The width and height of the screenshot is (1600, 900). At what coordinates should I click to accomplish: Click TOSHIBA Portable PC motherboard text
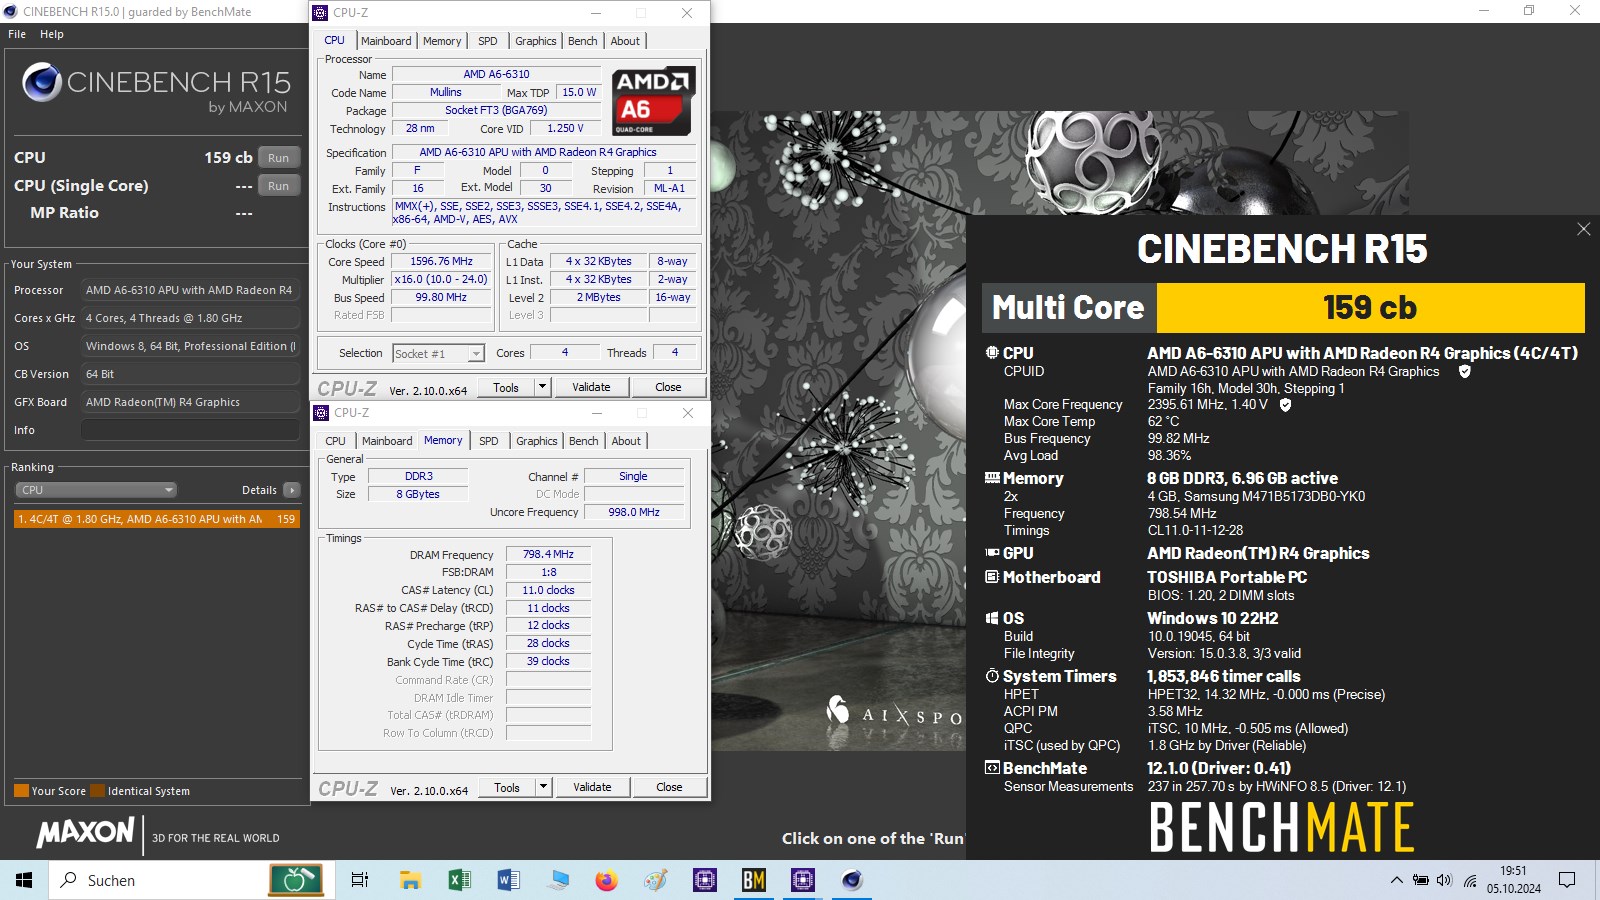pos(1227,577)
